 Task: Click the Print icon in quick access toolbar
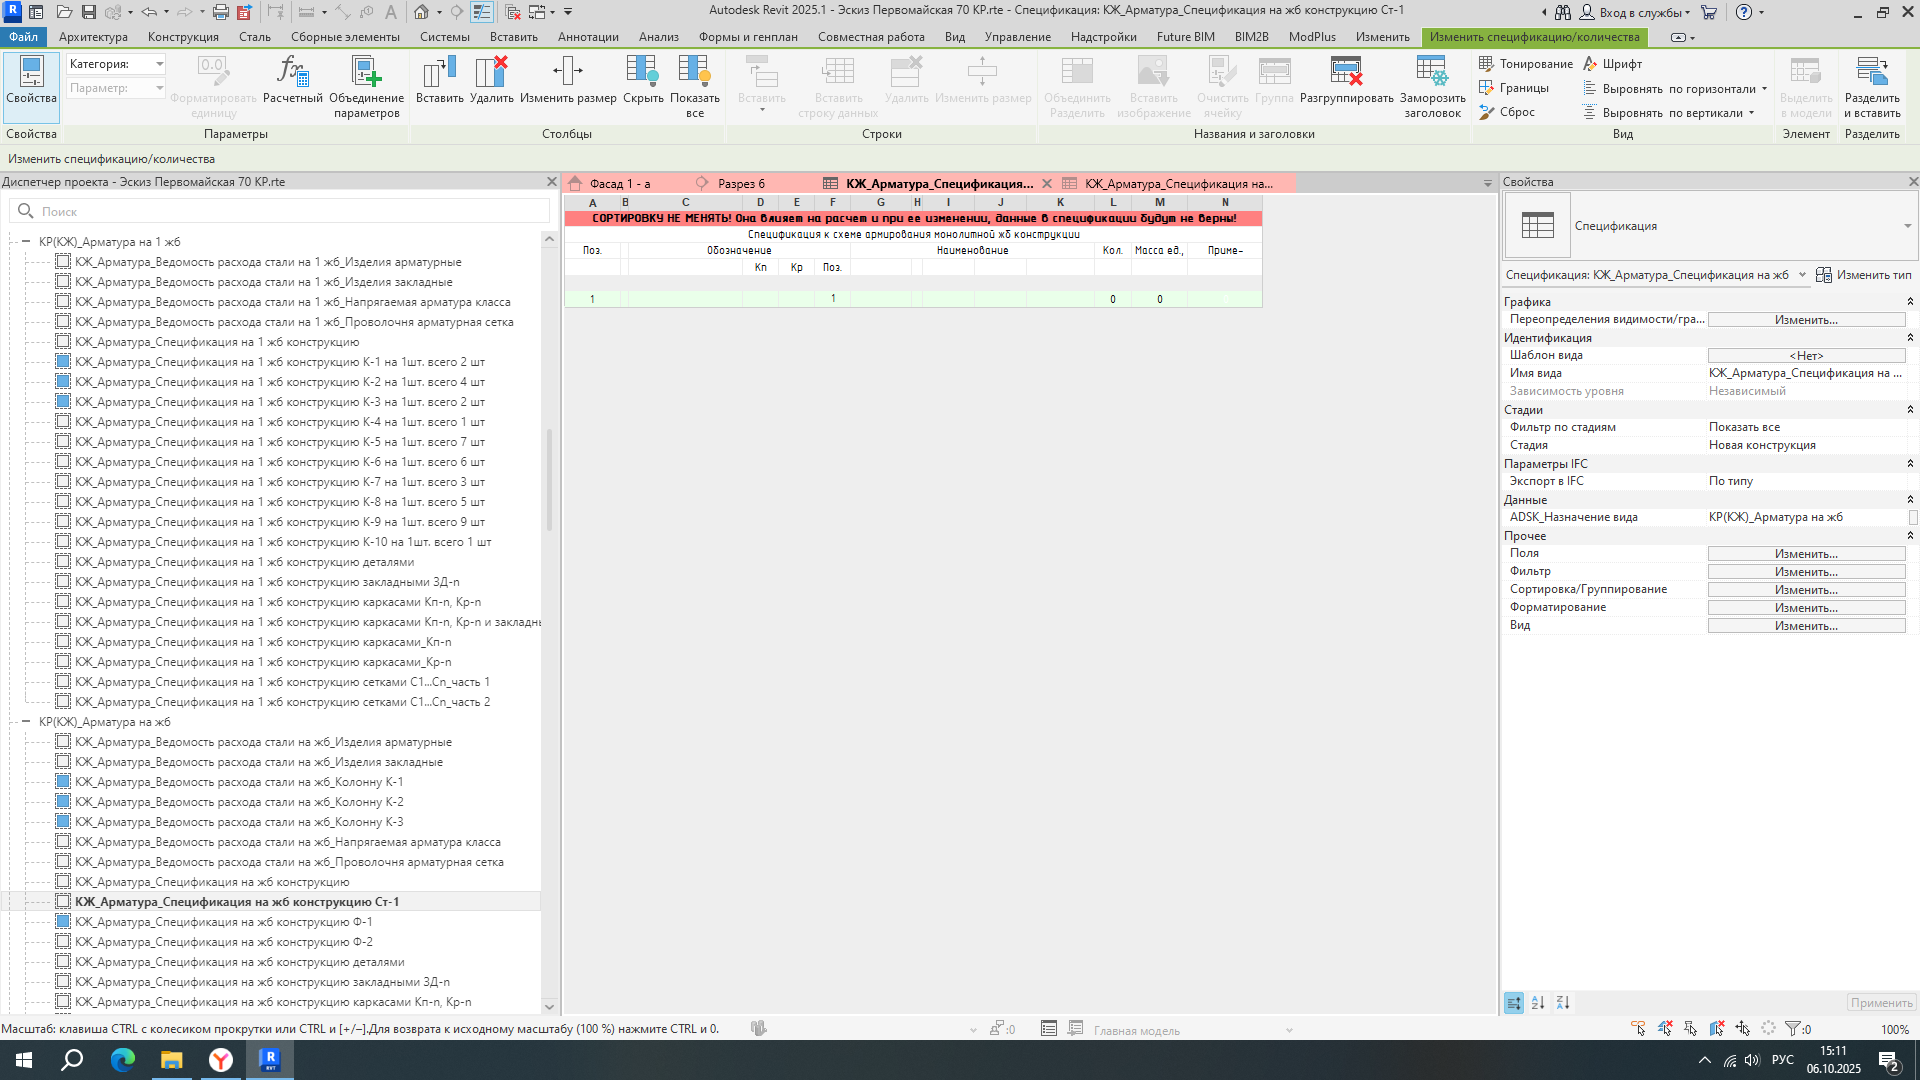220,12
